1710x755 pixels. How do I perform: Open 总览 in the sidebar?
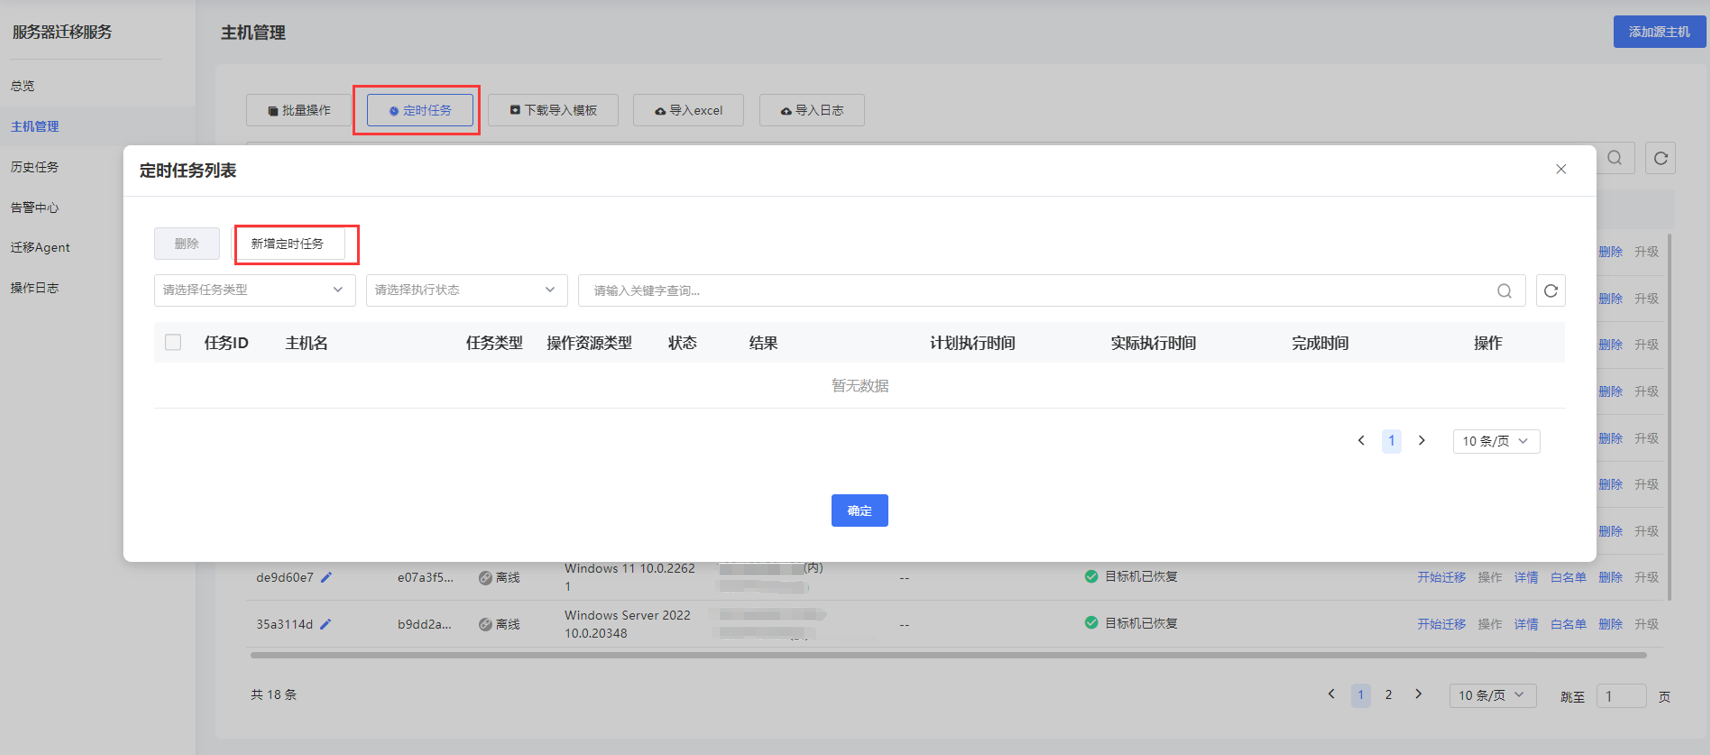point(22,86)
